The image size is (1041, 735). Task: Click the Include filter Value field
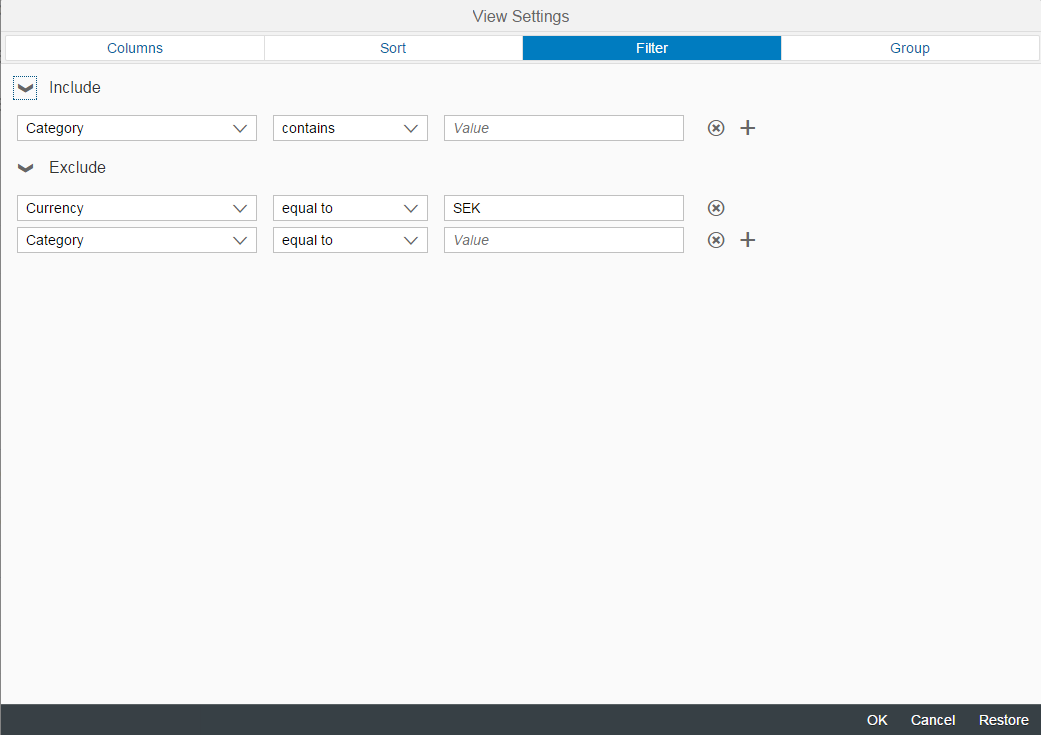[564, 128]
